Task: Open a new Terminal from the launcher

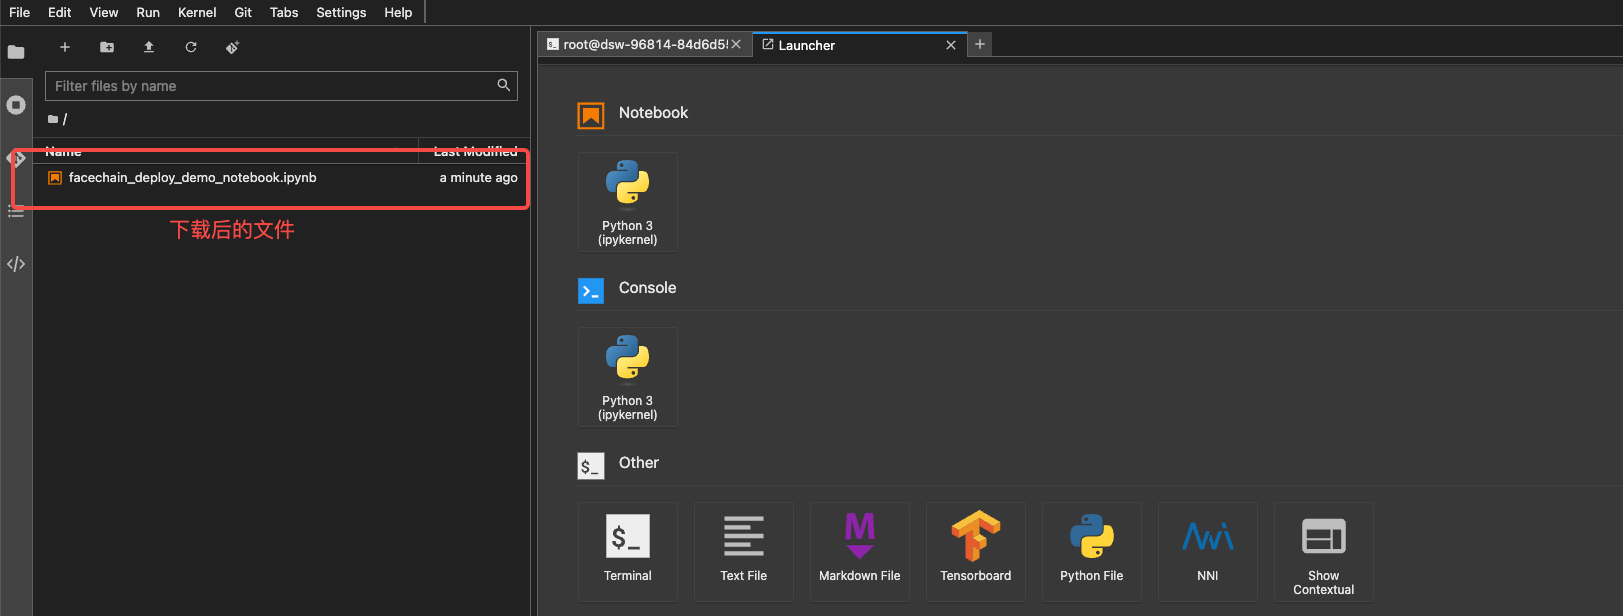Action: pos(627,551)
